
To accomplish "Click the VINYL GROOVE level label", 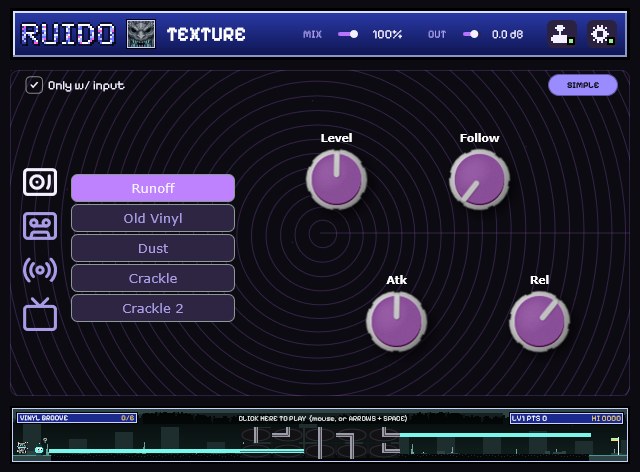I will (x=44, y=418).
